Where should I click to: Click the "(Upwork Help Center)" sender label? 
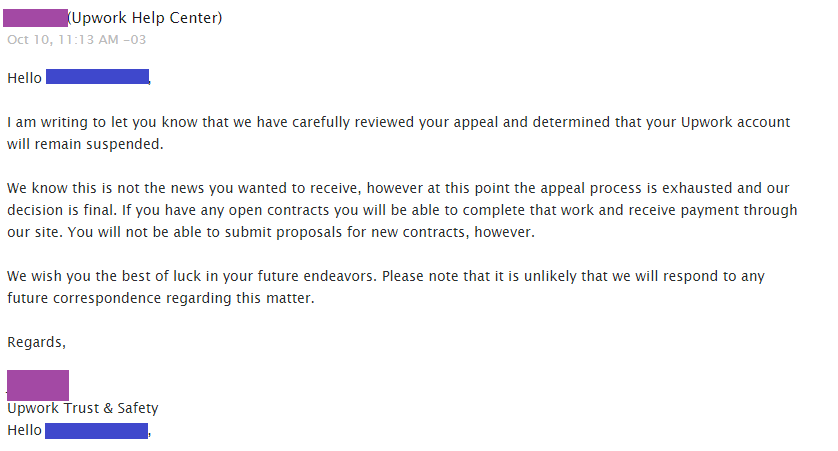pyautogui.click(x=145, y=18)
